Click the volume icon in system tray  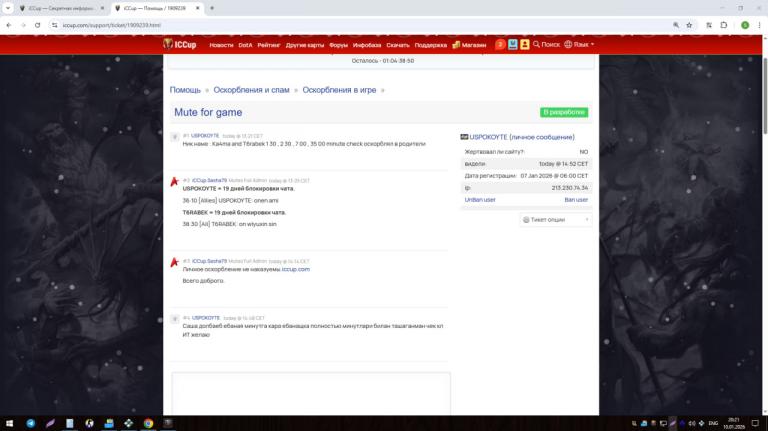pyautogui.click(x=692, y=423)
